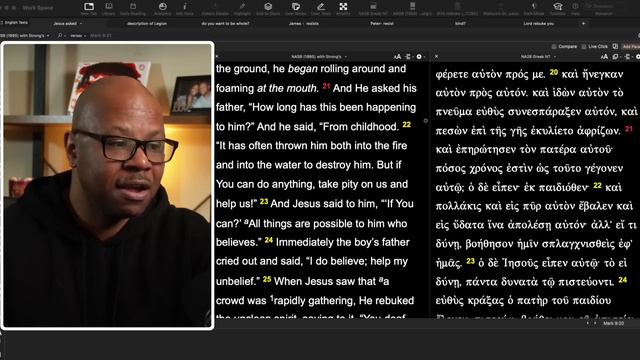The width and height of the screenshot is (640, 360).
Task: Switch to the 'Lord rebuke you' tab
Action: 539,24
